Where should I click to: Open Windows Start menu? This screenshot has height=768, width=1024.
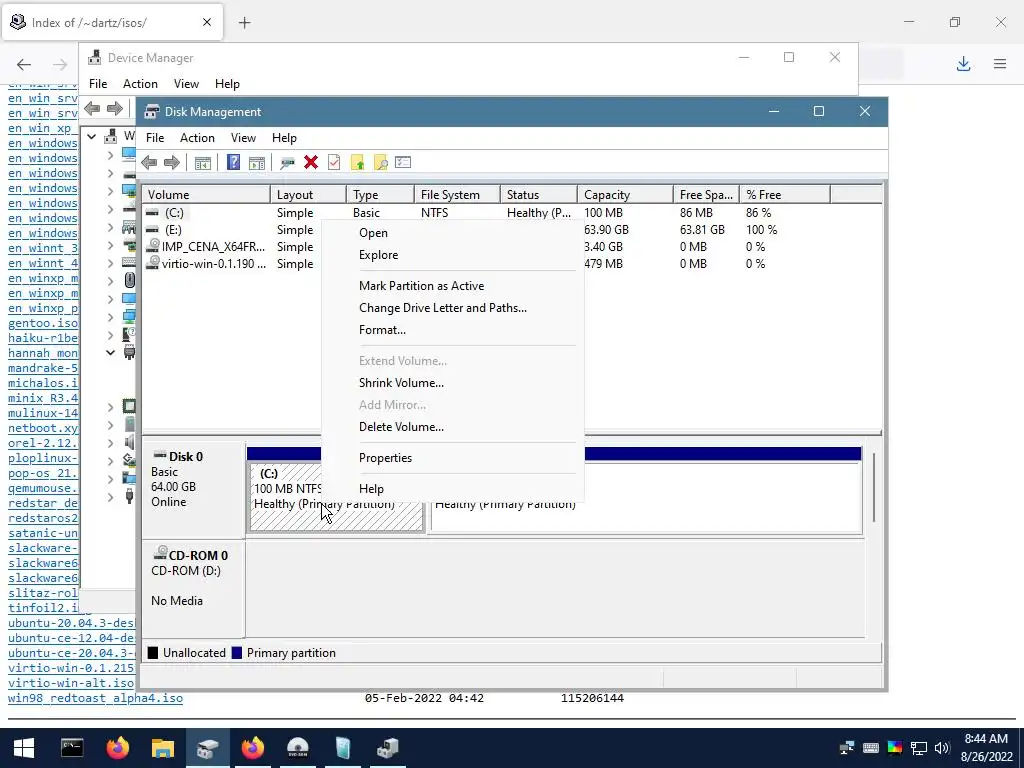pos(24,748)
